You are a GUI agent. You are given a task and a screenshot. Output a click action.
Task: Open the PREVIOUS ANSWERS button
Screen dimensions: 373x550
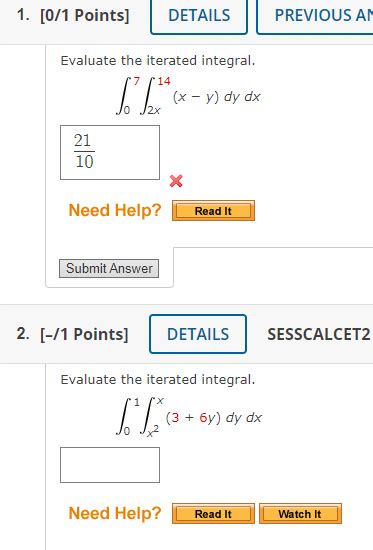pos(315,16)
